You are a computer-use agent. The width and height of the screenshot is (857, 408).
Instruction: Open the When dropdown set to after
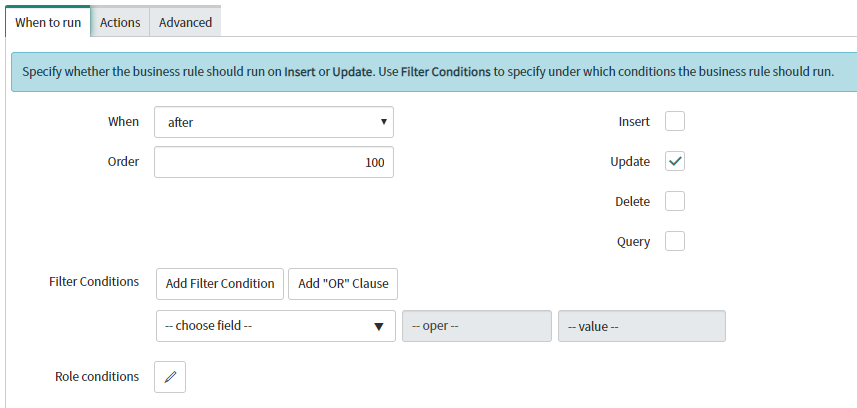[x=274, y=122]
